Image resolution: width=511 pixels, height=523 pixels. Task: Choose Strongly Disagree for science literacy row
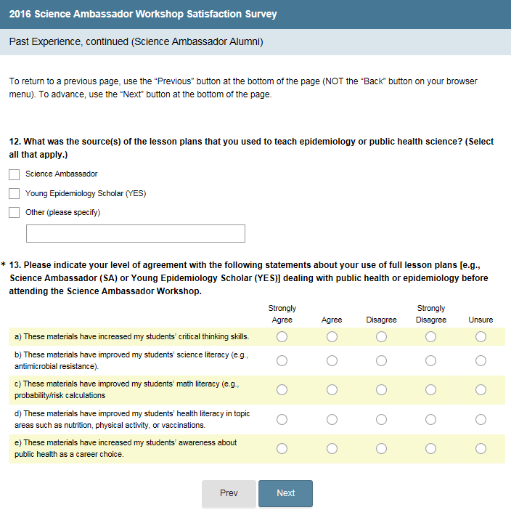point(431,361)
